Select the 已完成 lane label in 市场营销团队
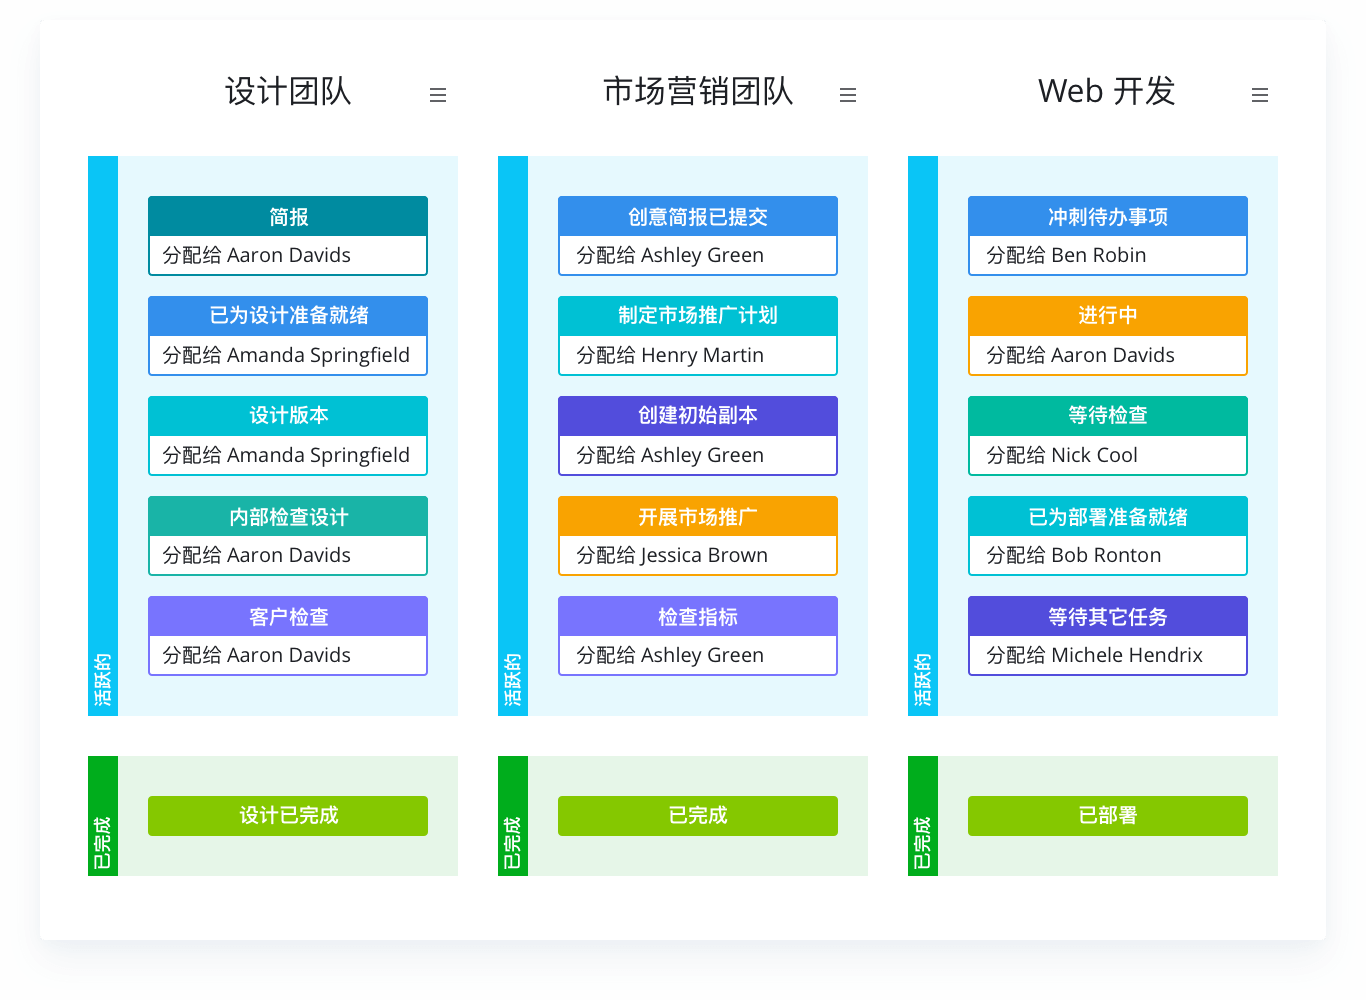 pyautogui.click(x=513, y=843)
